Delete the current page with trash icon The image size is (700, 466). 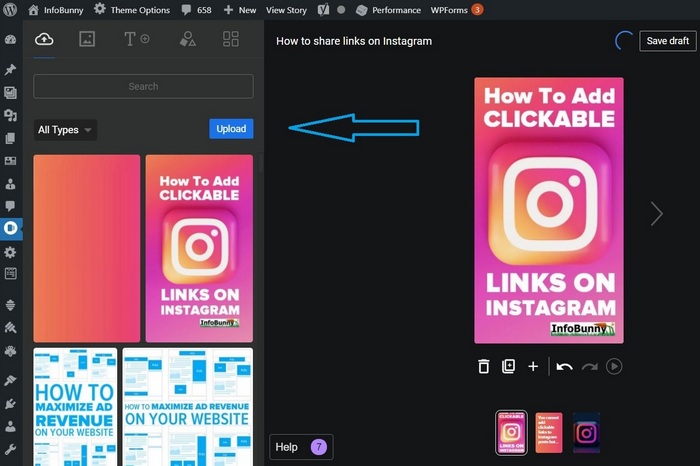pos(483,366)
